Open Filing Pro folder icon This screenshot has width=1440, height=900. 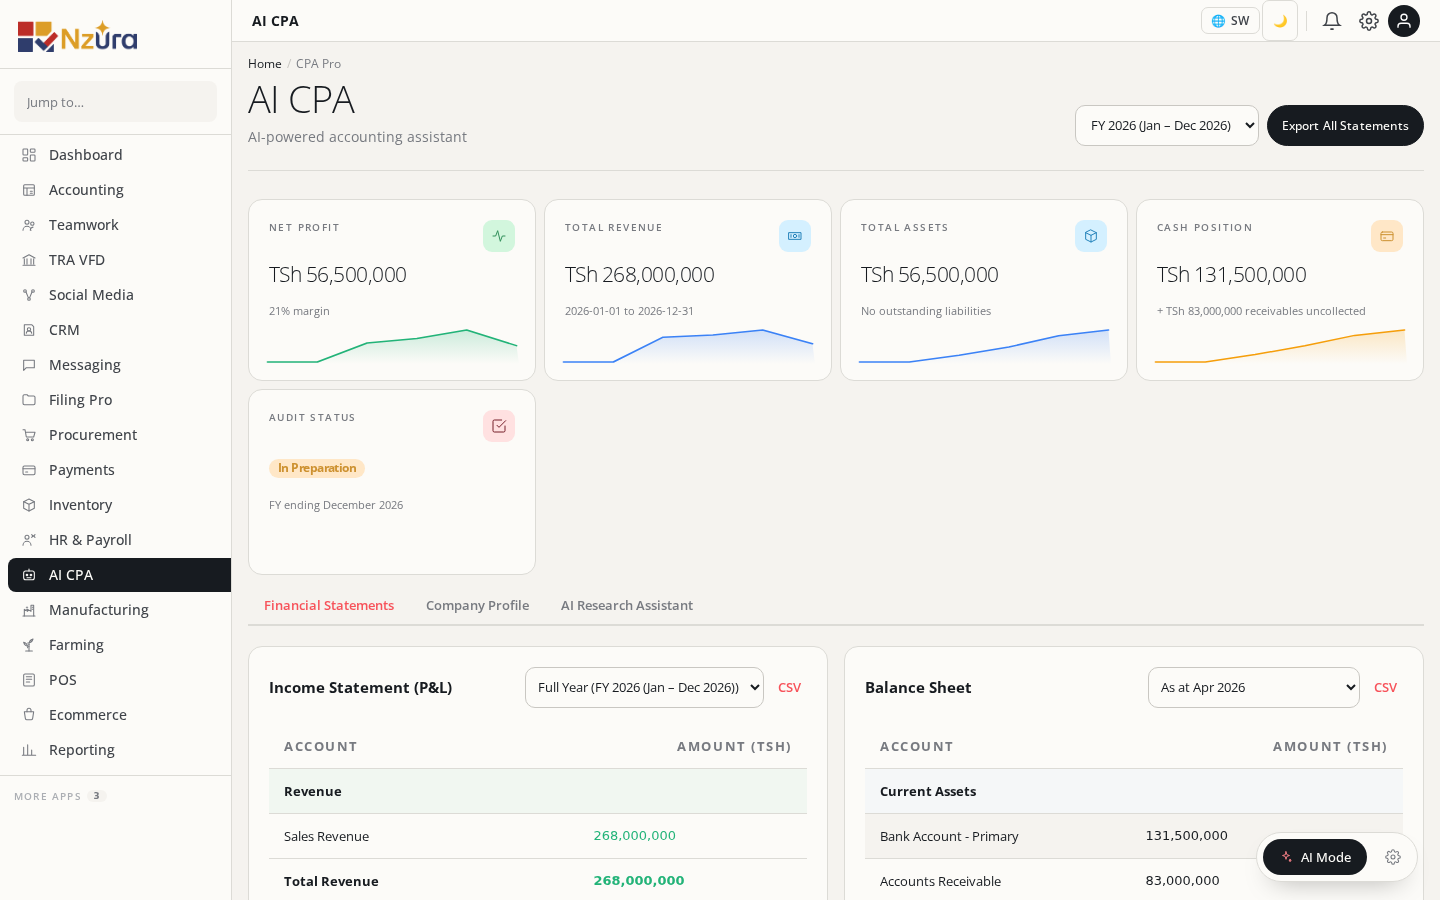pos(29,400)
